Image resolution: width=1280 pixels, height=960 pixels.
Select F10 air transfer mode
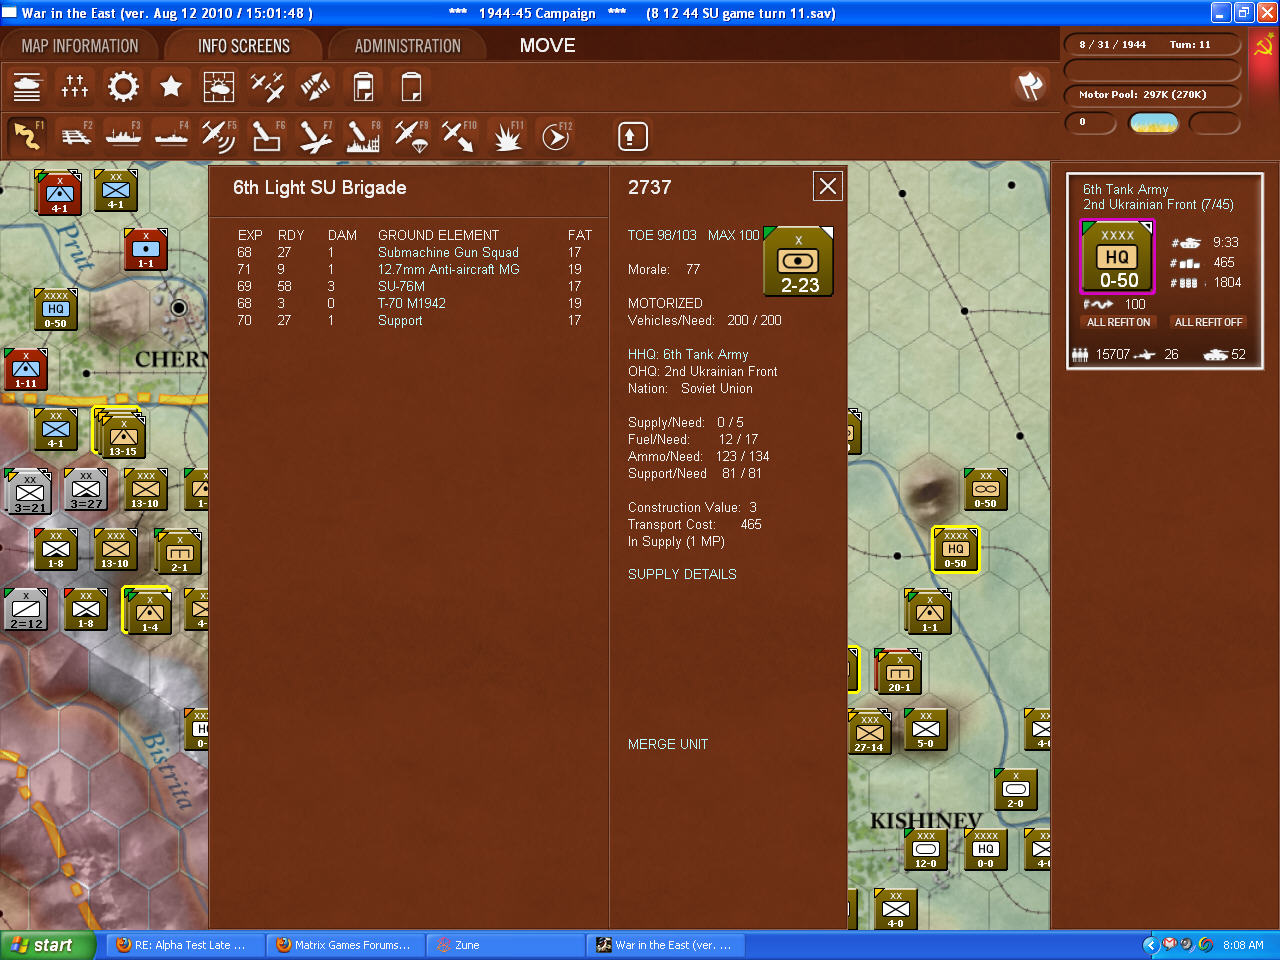click(x=459, y=136)
